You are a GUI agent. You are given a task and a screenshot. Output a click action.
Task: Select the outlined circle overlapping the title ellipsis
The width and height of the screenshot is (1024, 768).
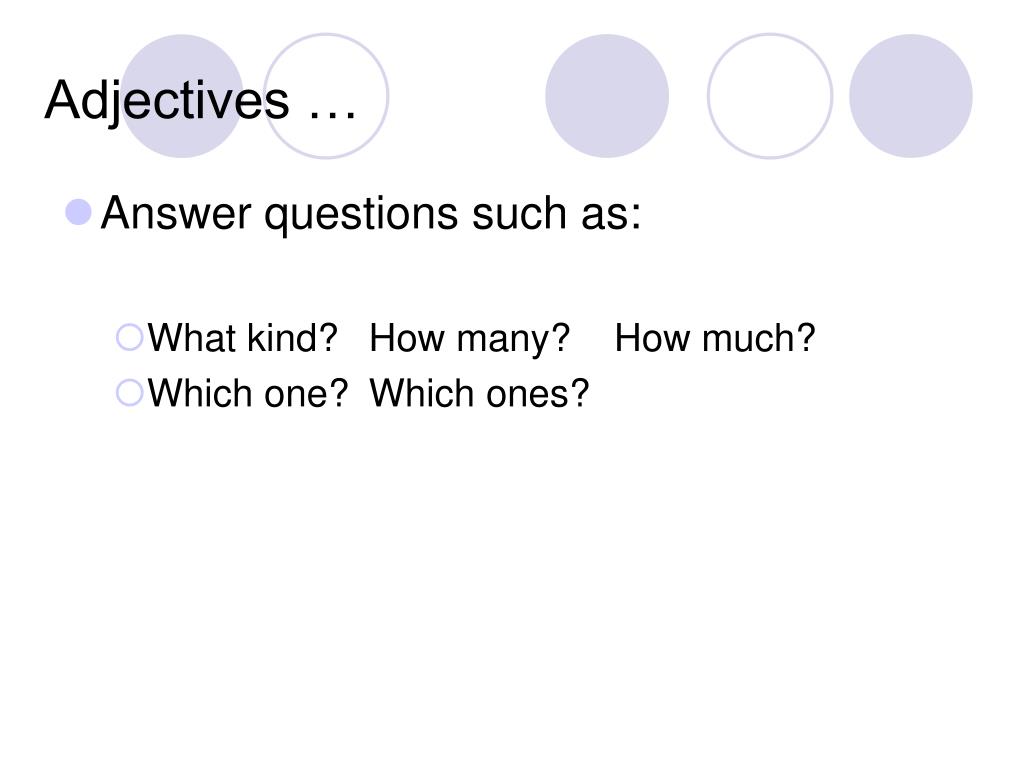pyautogui.click(x=326, y=96)
